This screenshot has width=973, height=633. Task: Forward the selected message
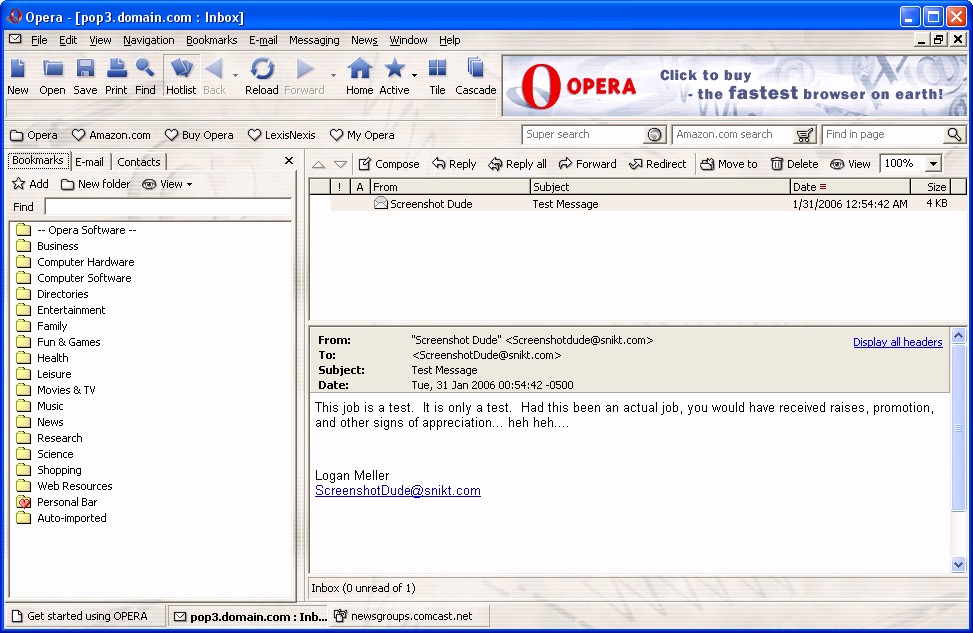[x=588, y=164]
